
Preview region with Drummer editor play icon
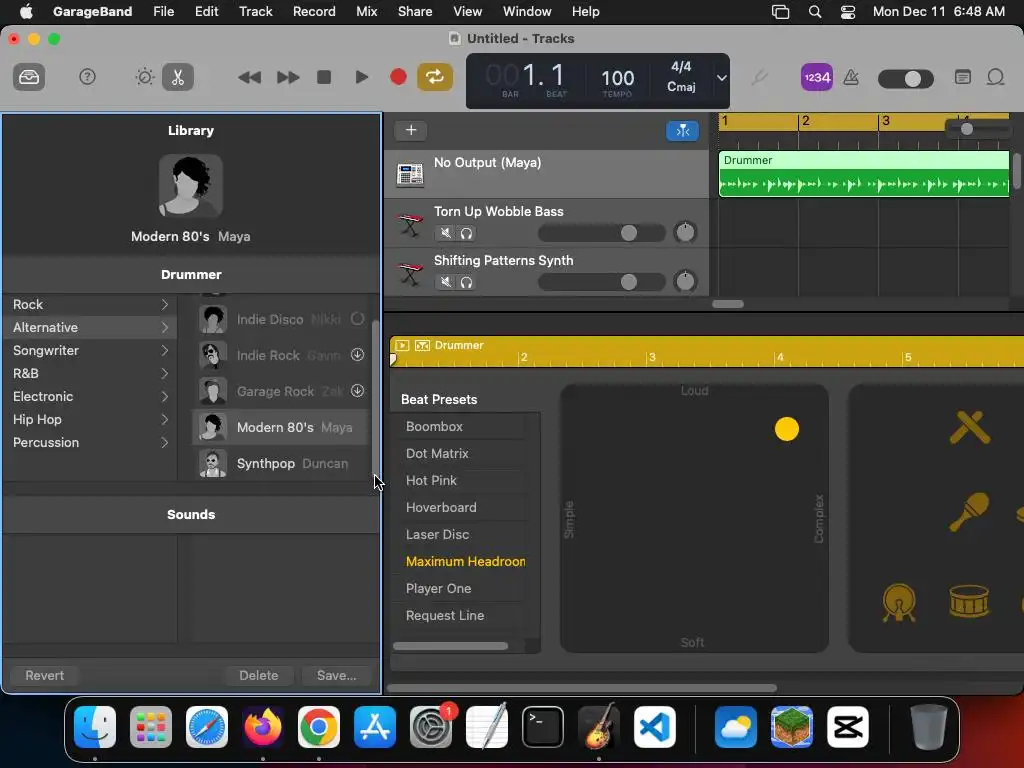(x=402, y=345)
